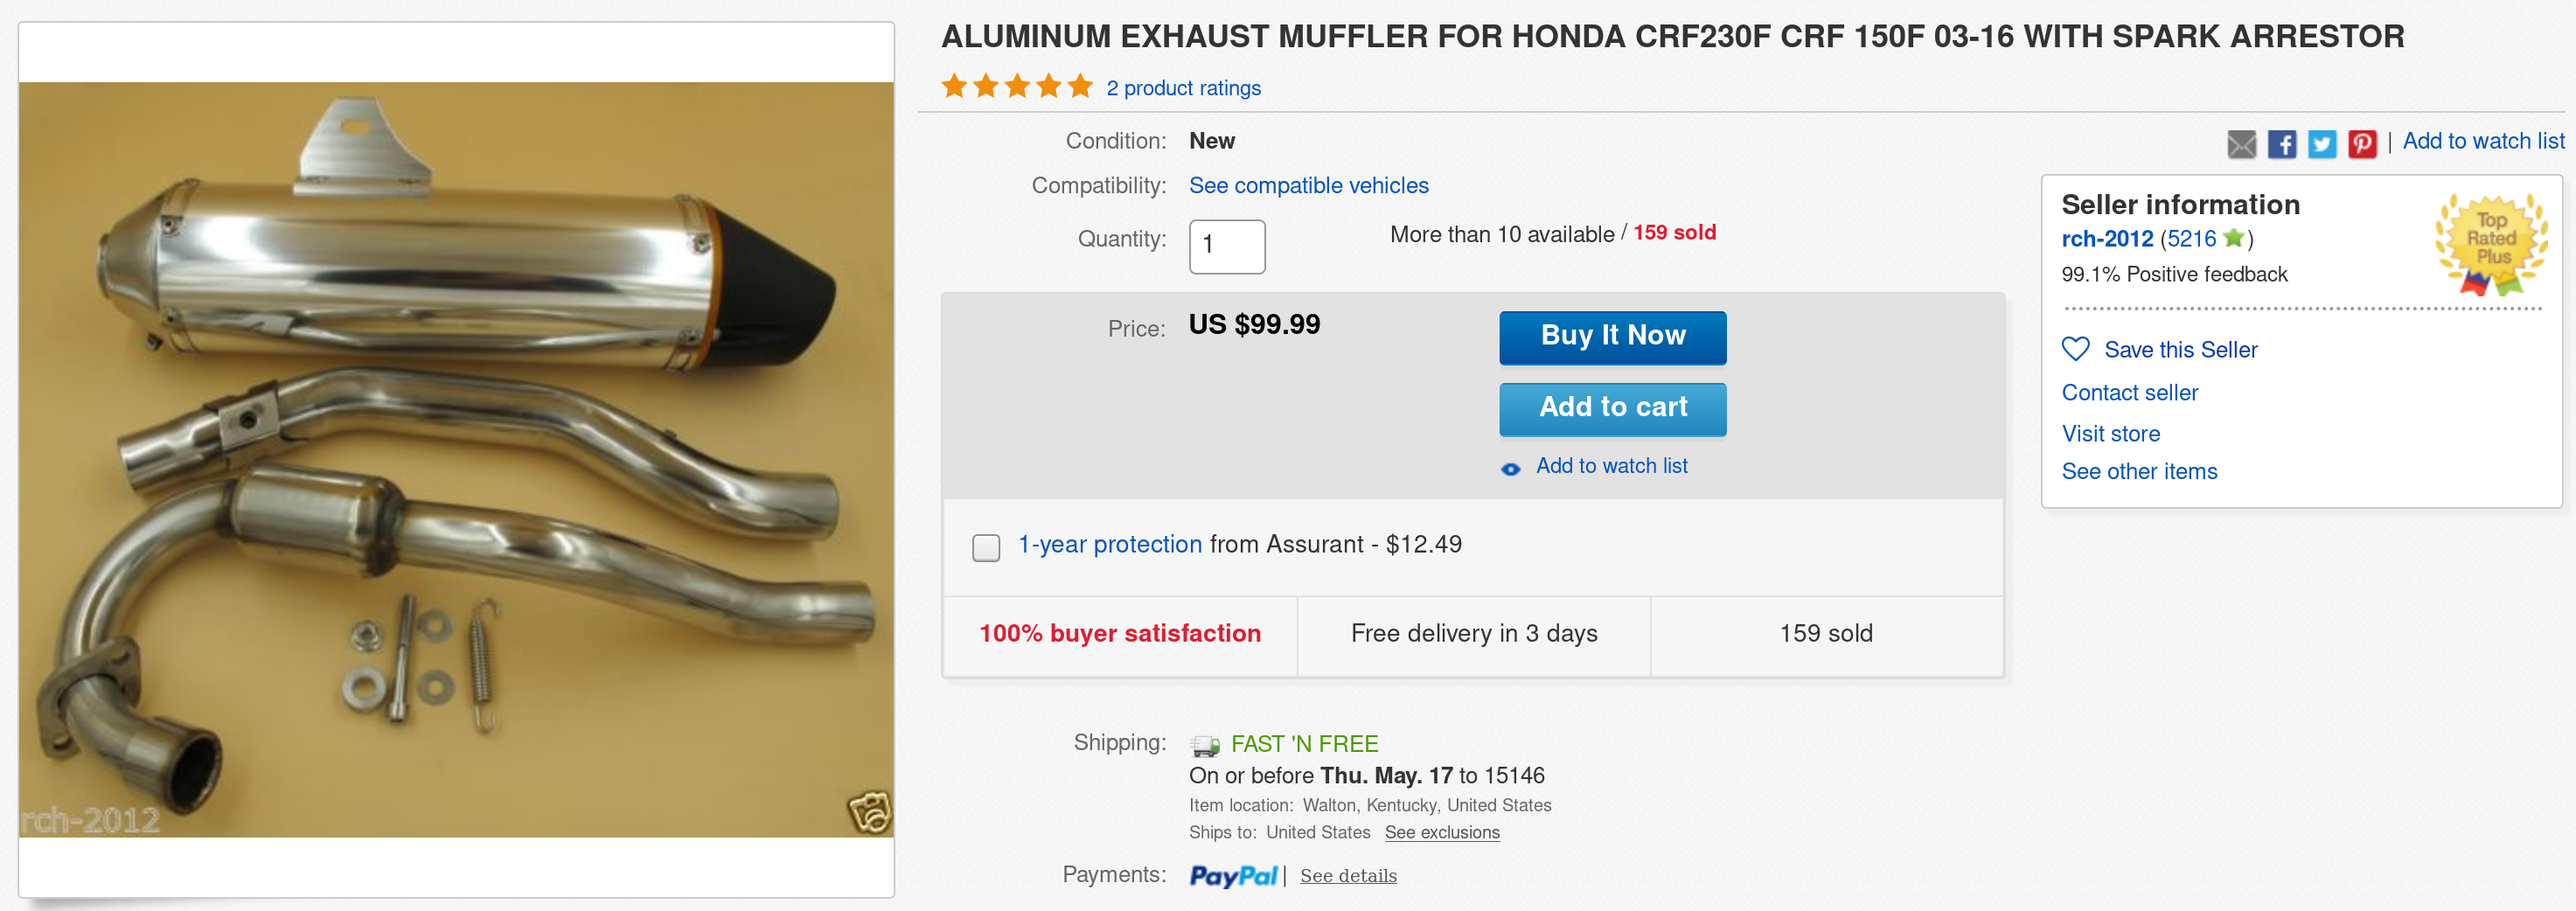Share listing on Facebook
Image resolution: width=2576 pixels, height=911 pixels.
tap(2281, 144)
